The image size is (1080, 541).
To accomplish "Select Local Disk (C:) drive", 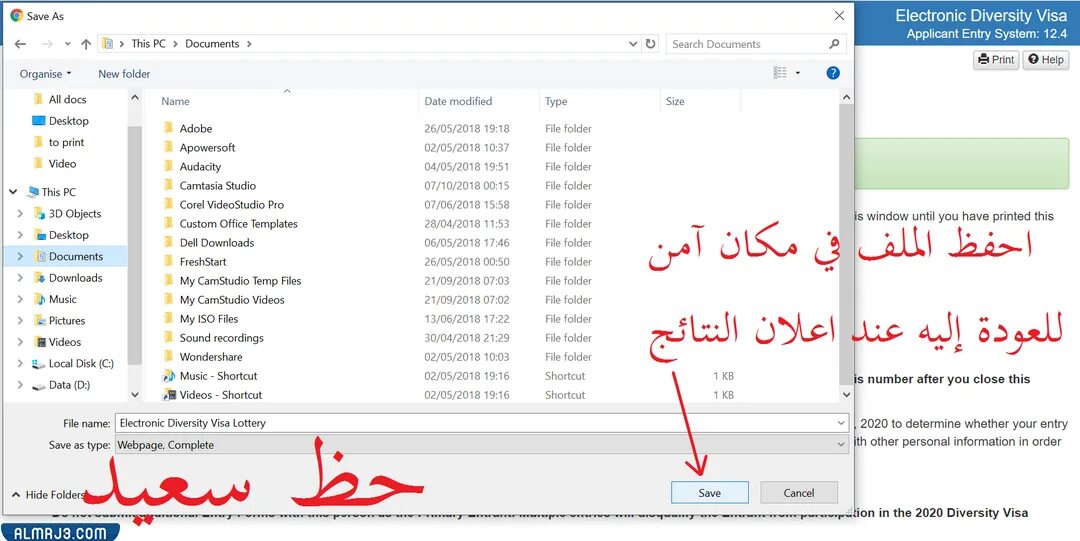I will (81, 363).
